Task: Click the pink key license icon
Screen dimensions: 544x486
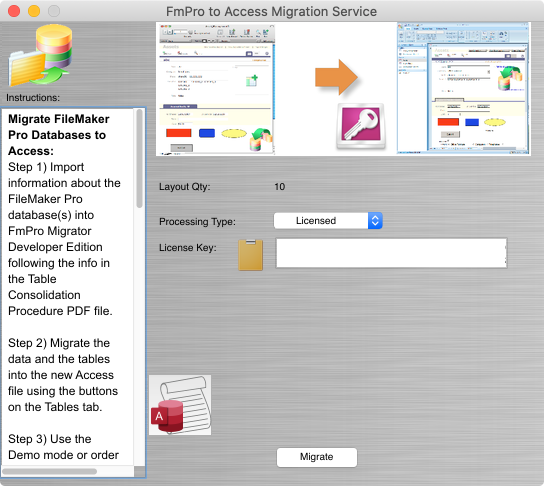Action: pyautogui.click(x=361, y=126)
